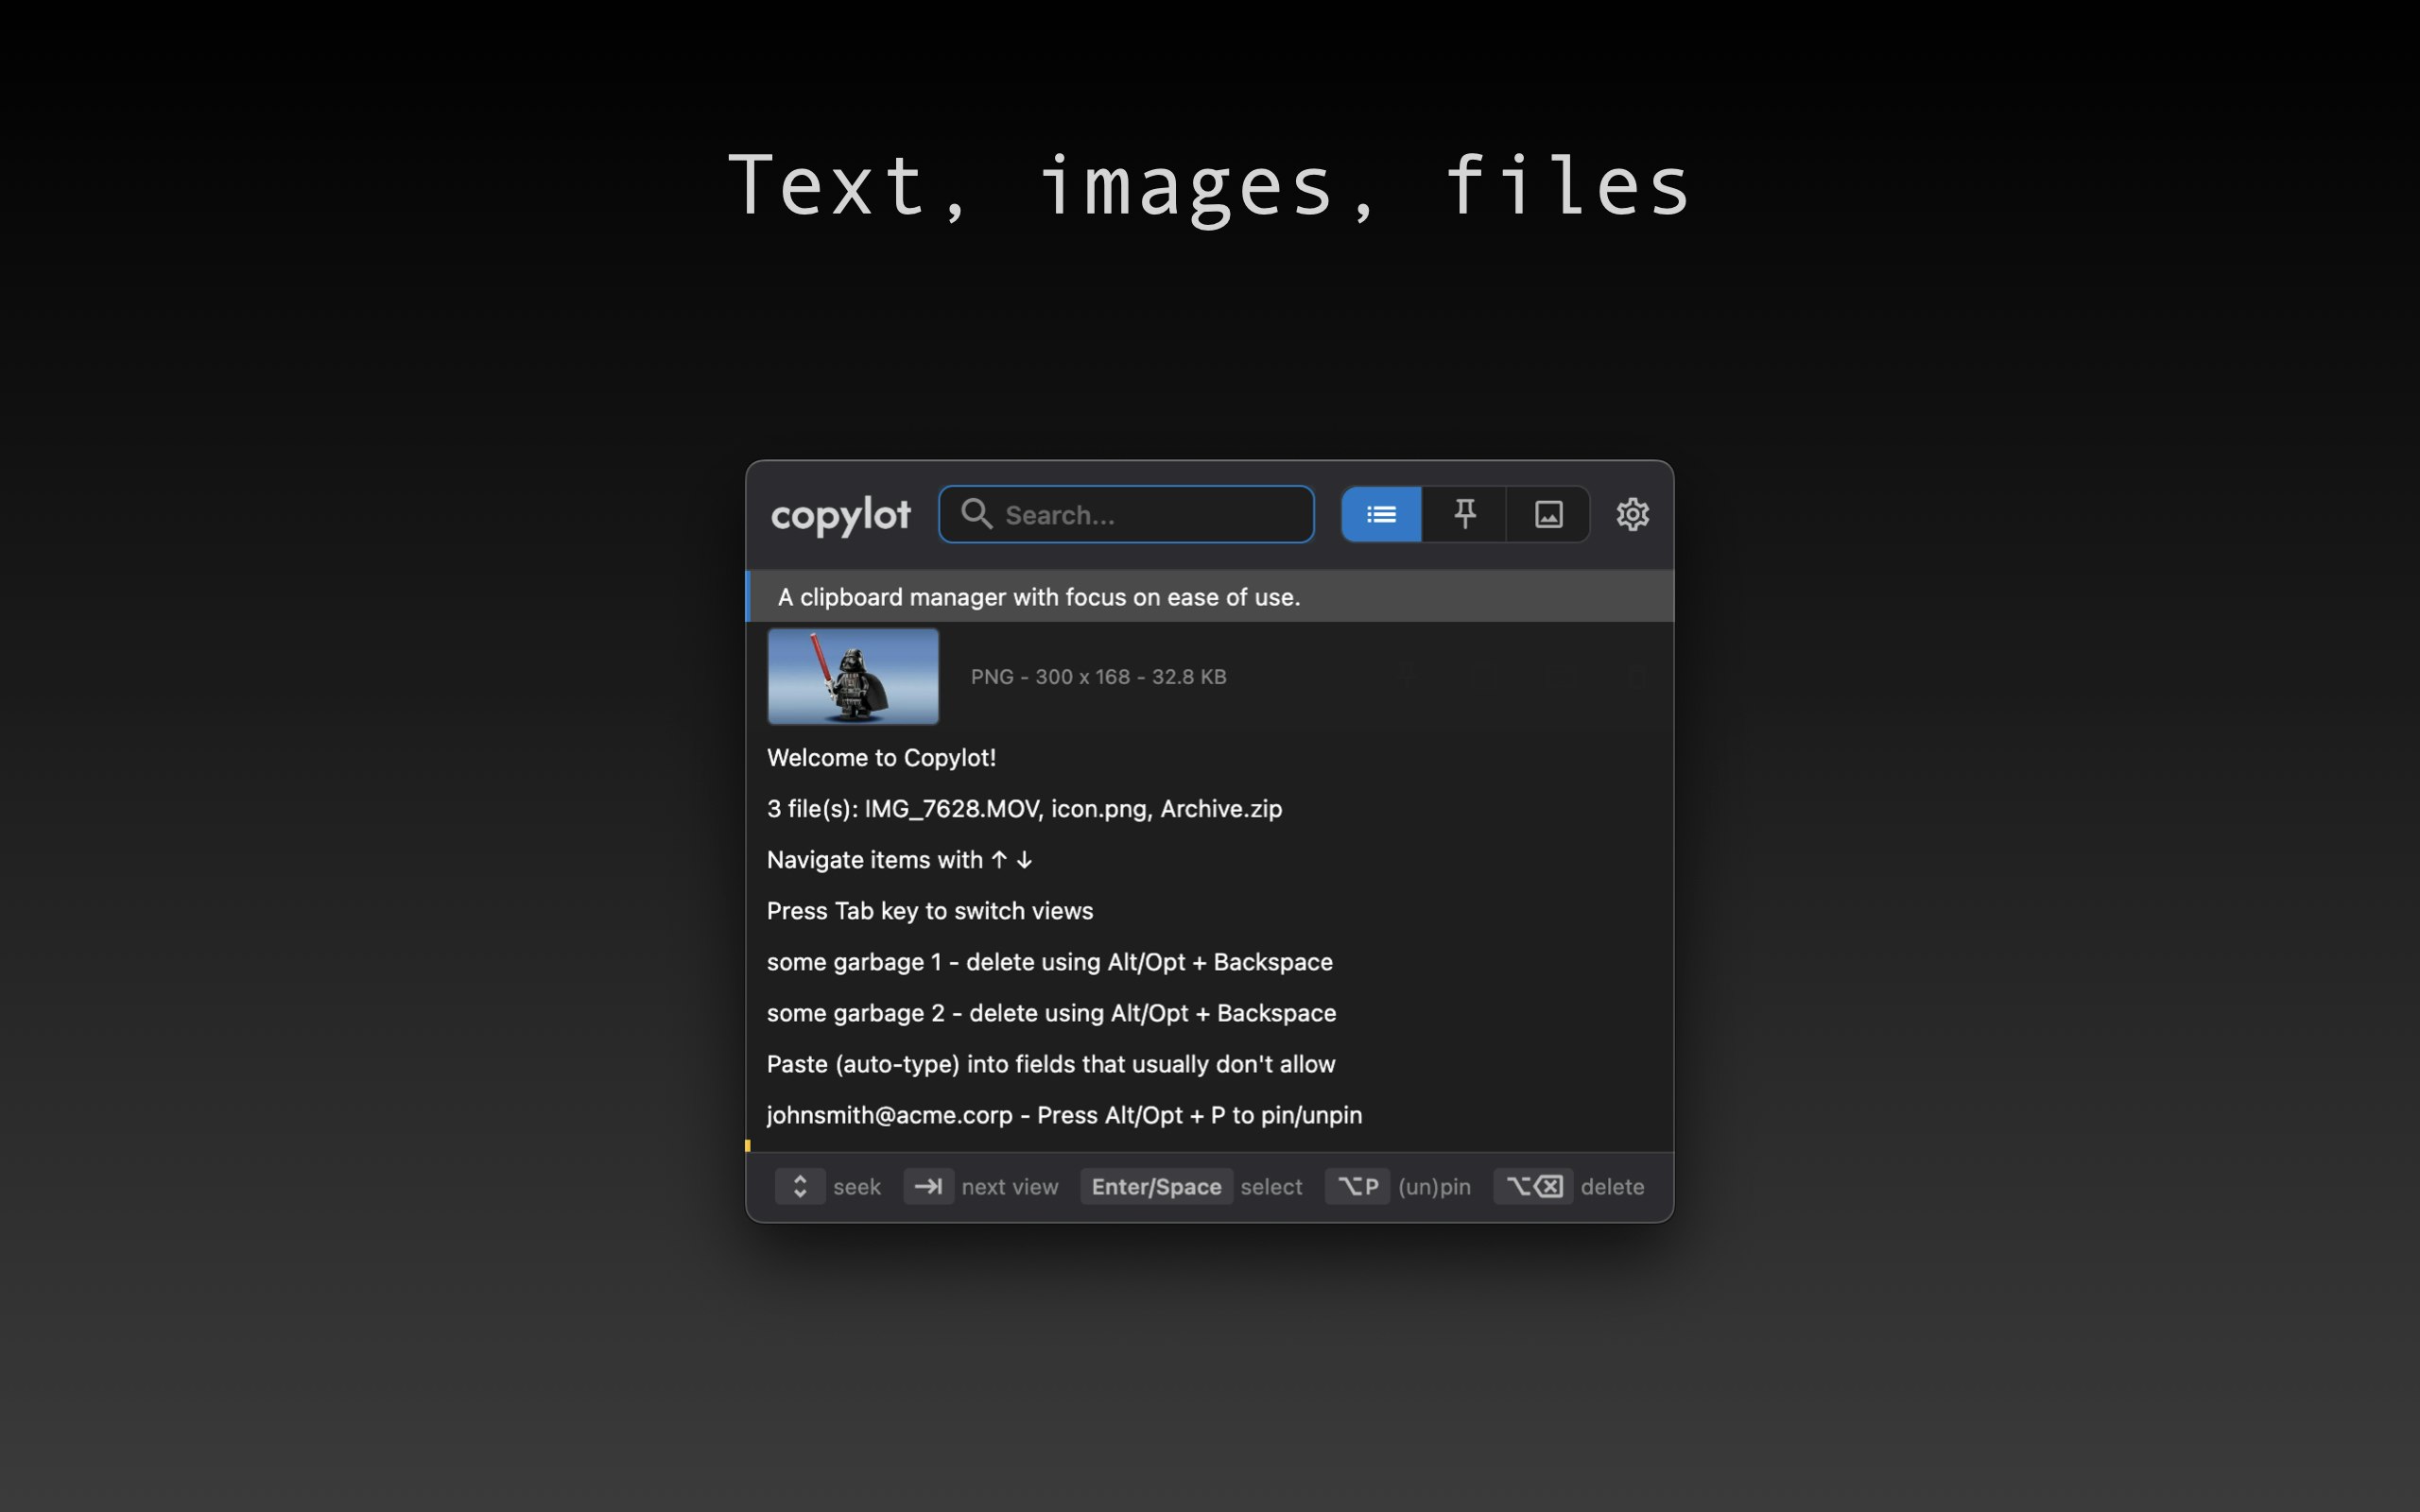
Task: Click the next view arrow icon in the footer
Action: (x=927, y=1186)
